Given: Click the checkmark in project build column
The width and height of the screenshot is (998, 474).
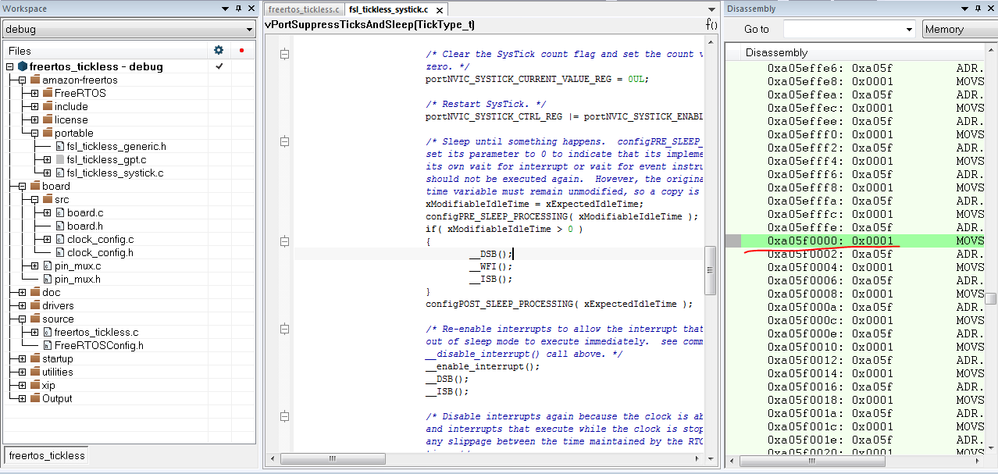Looking at the screenshot, I should point(218,66).
